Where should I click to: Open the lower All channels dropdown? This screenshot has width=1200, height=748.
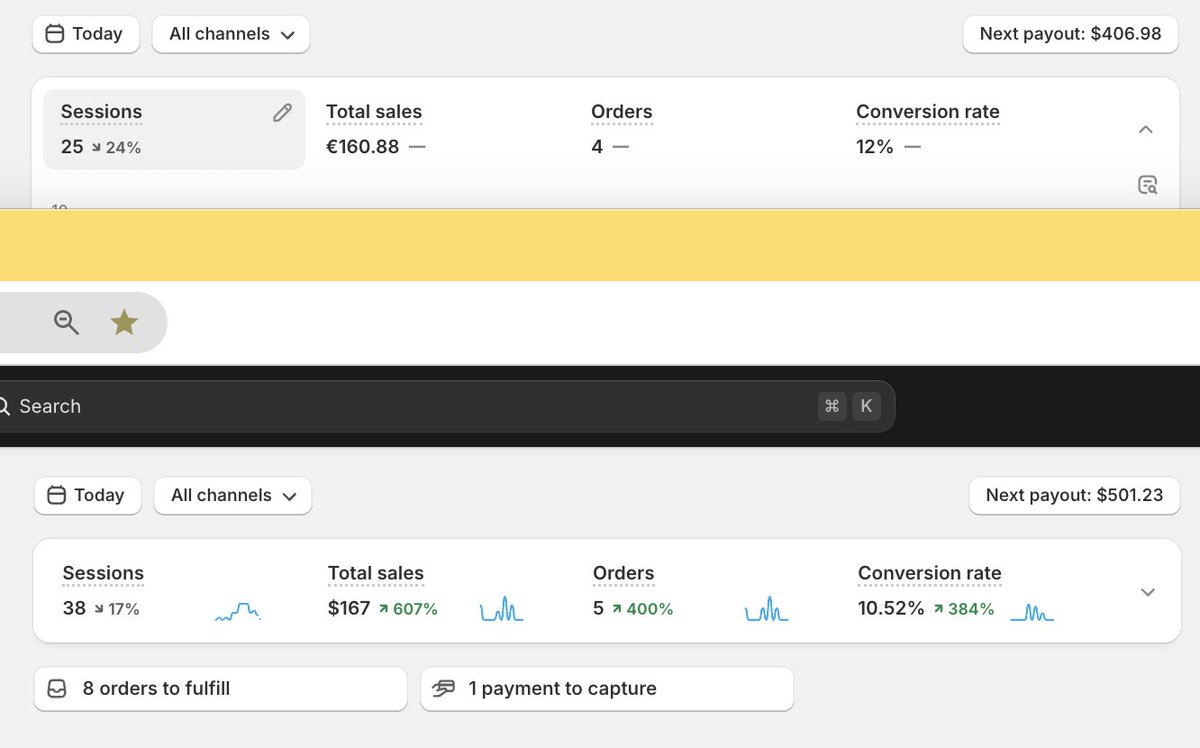point(232,495)
